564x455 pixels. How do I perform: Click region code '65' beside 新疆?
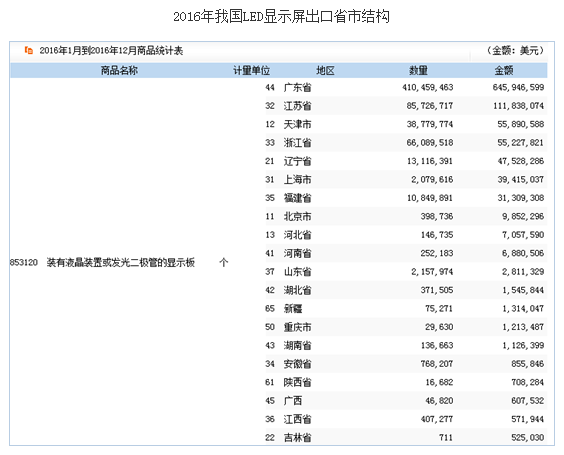pyautogui.click(x=270, y=309)
